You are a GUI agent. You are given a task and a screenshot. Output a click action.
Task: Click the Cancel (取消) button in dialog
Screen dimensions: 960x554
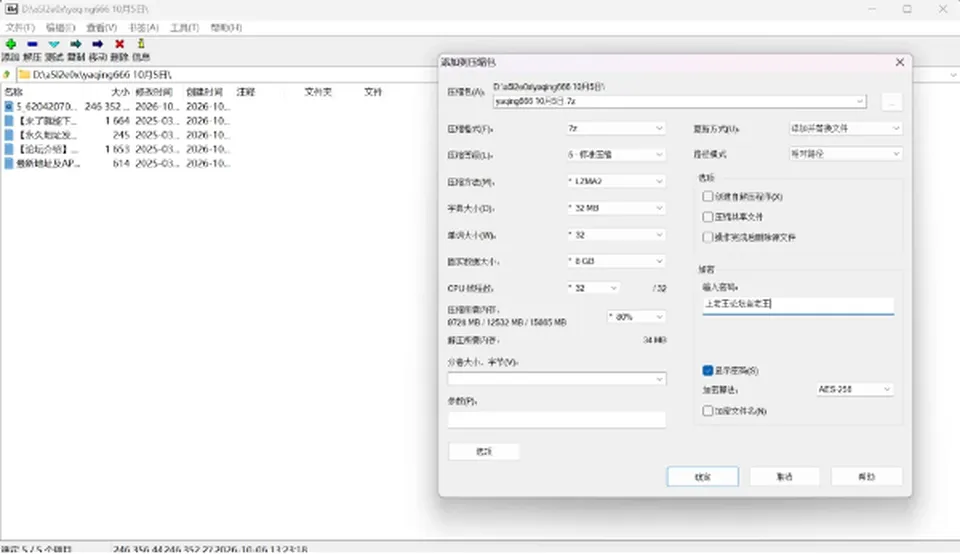pos(784,477)
